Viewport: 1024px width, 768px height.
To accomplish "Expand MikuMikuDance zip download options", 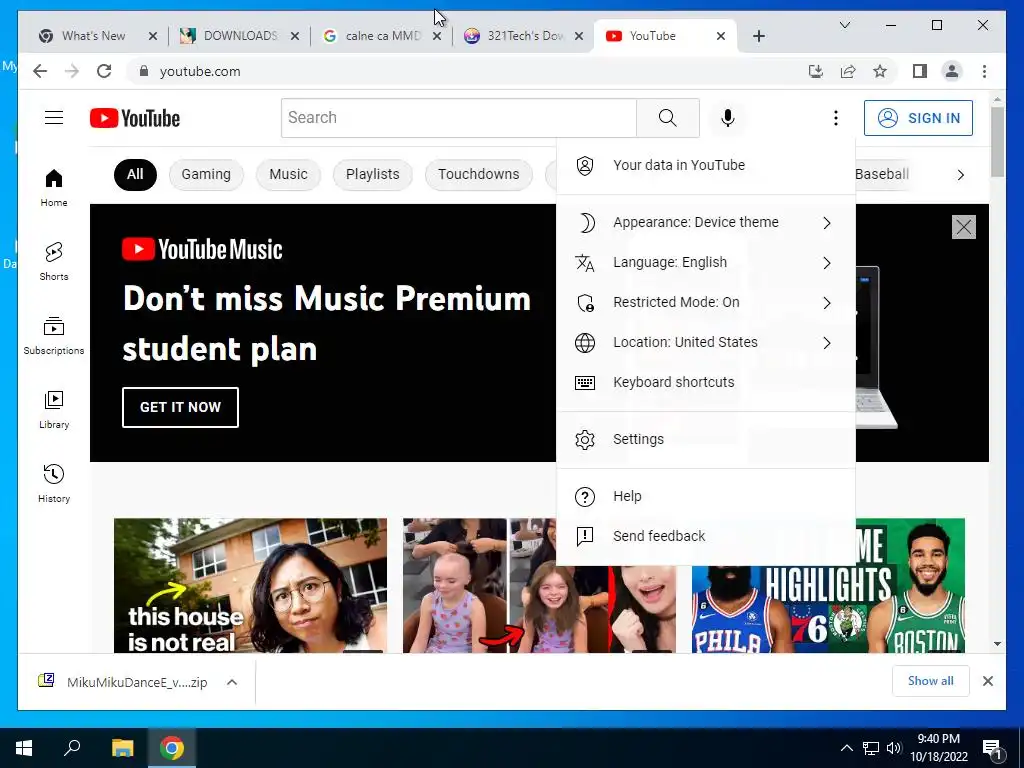I will click(232, 682).
